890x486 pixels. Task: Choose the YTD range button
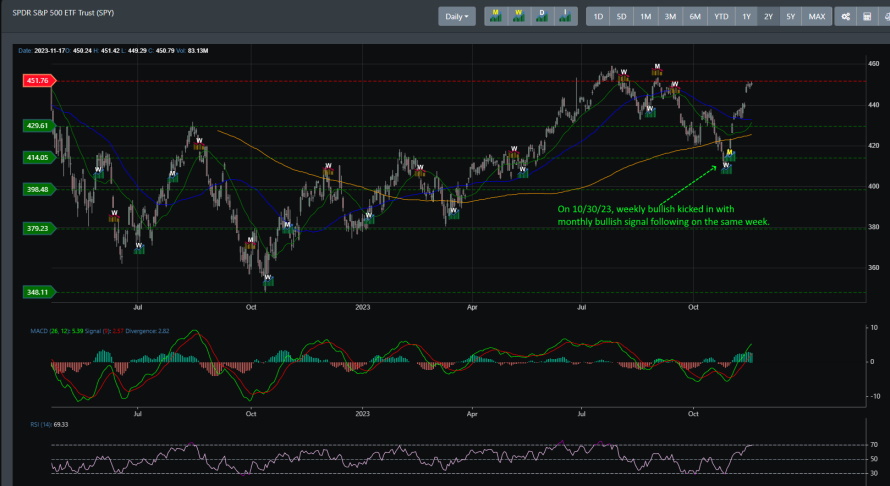(x=721, y=16)
